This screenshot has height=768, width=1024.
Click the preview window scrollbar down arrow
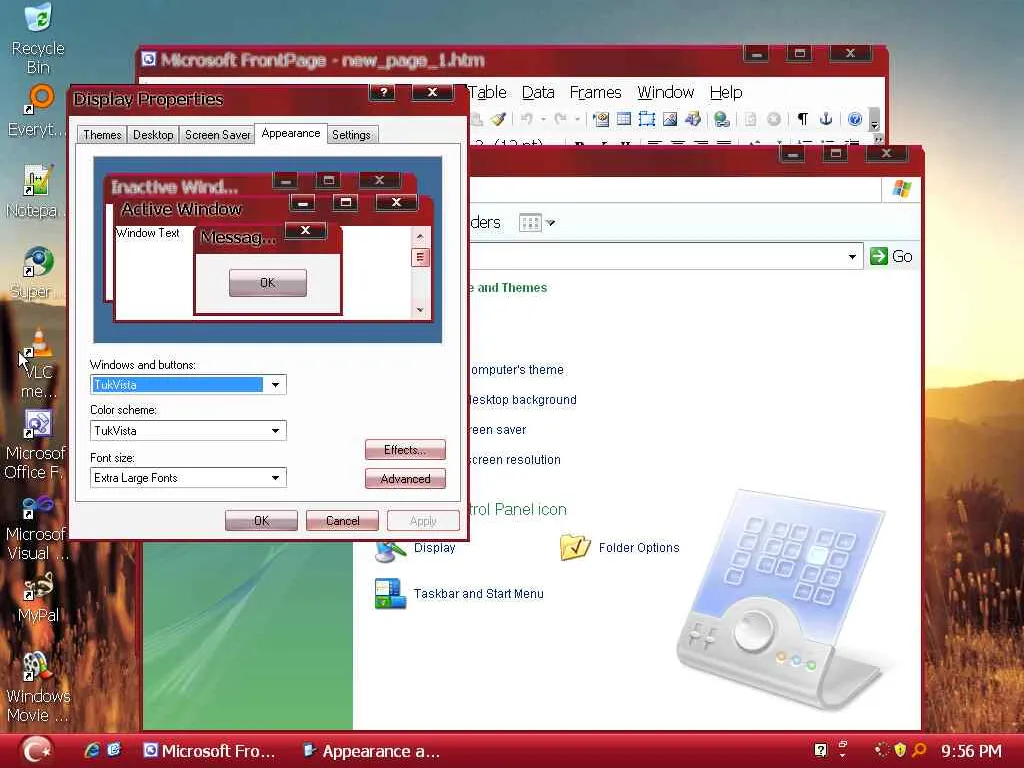[x=420, y=310]
